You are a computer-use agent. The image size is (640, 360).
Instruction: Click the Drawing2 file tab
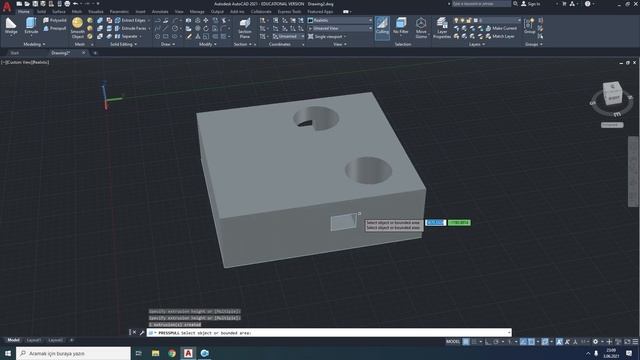(x=61, y=53)
